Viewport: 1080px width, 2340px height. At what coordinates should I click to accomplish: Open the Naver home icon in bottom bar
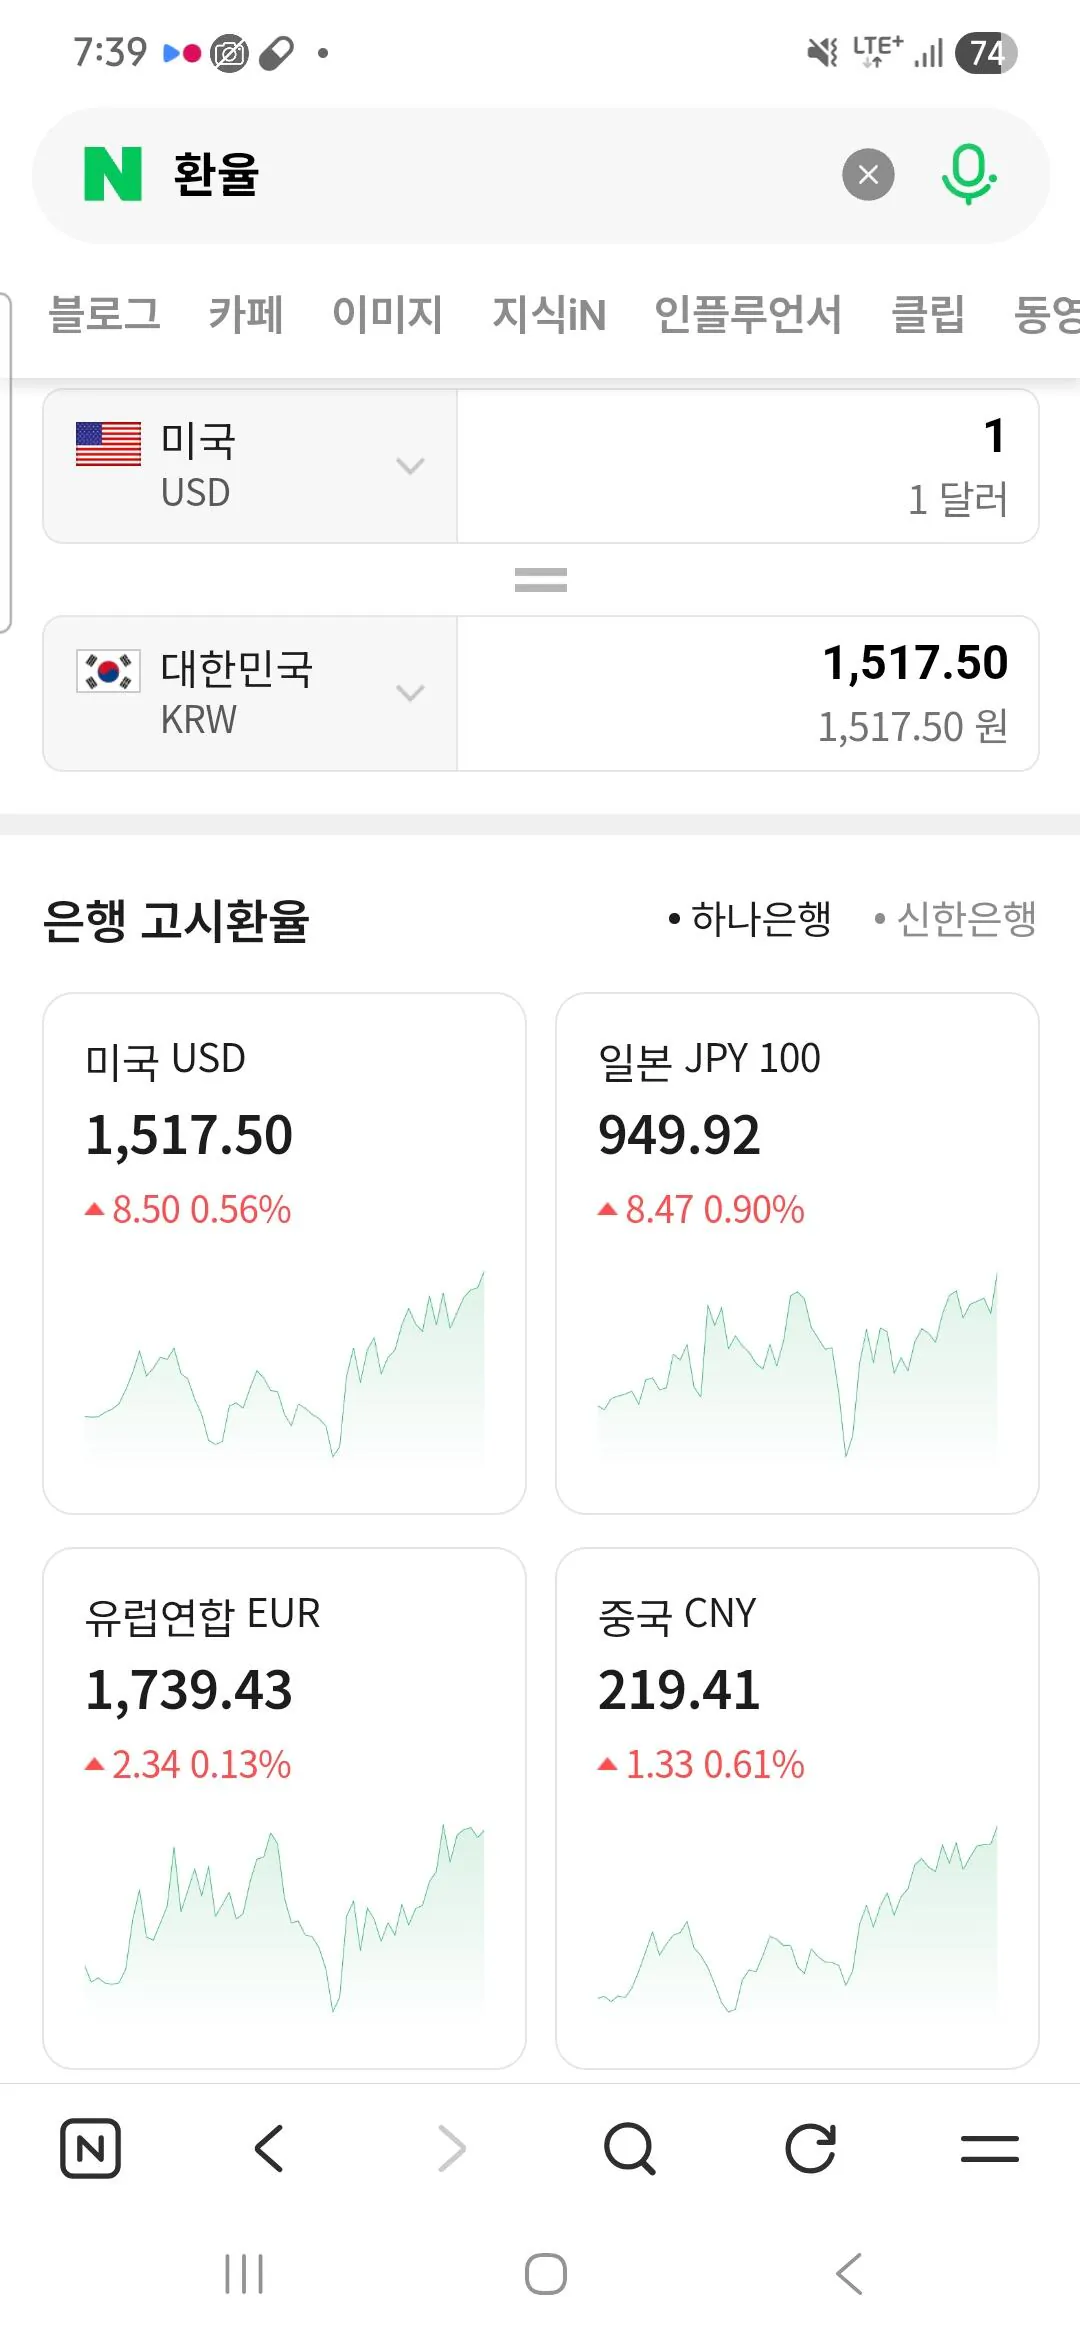[x=90, y=2148]
